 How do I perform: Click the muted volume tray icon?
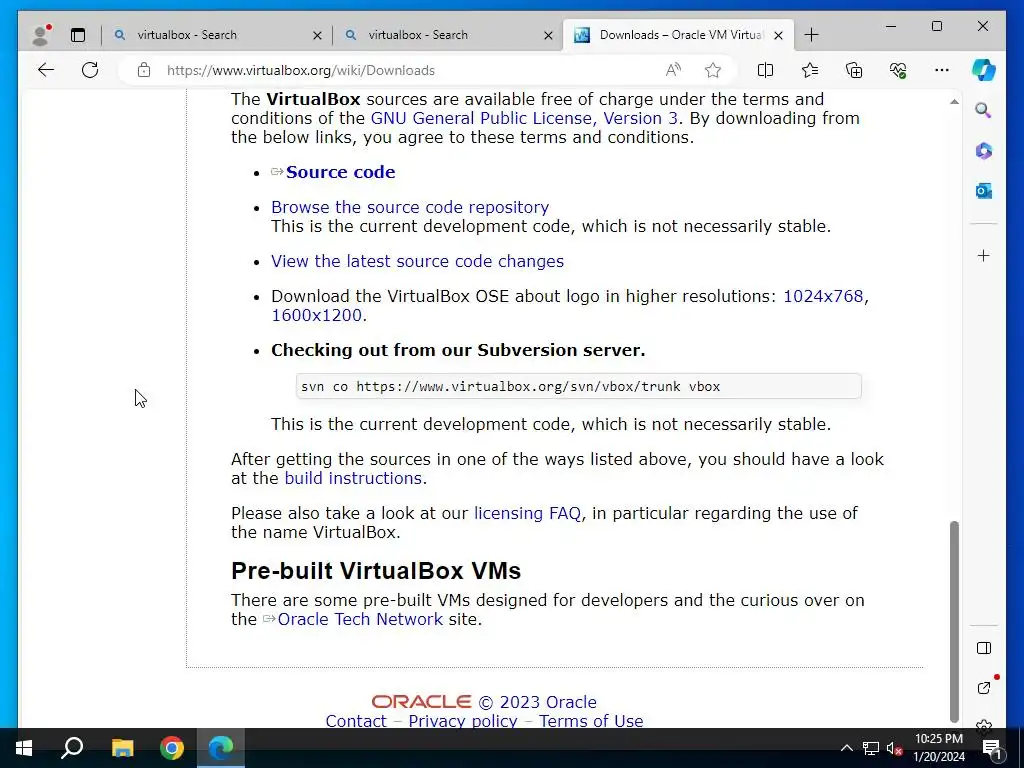[894, 748]
